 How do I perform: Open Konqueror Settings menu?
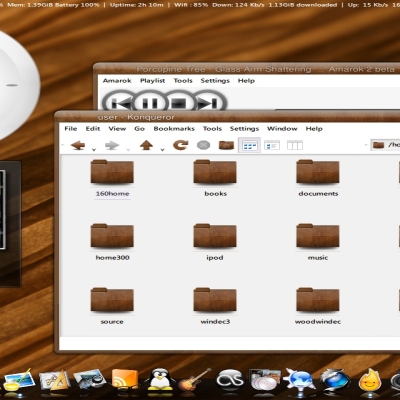[244, 129]
